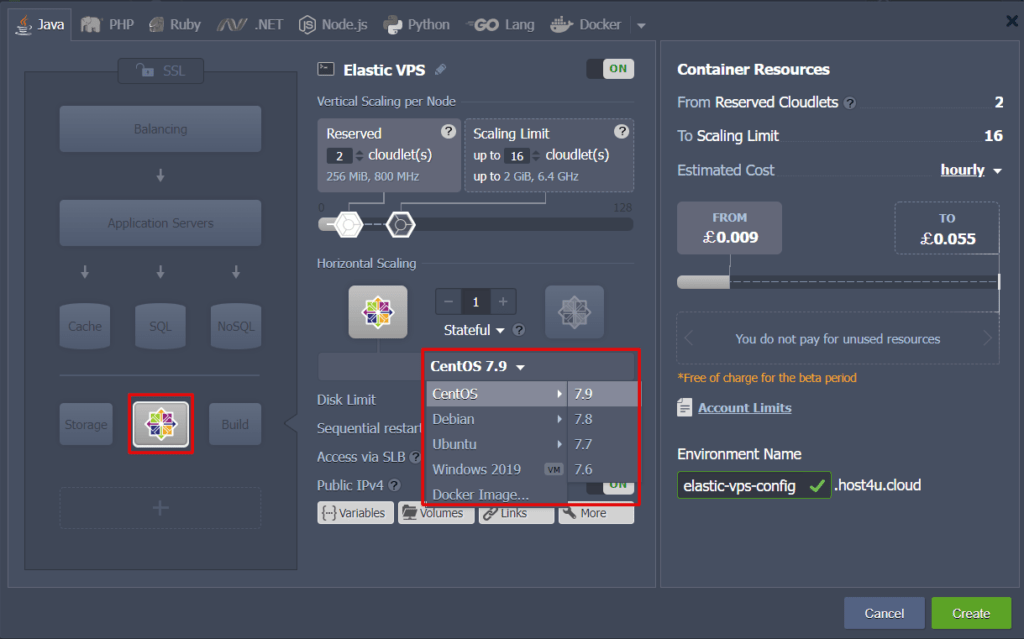Open the Account Limits link

coord(744,408)
